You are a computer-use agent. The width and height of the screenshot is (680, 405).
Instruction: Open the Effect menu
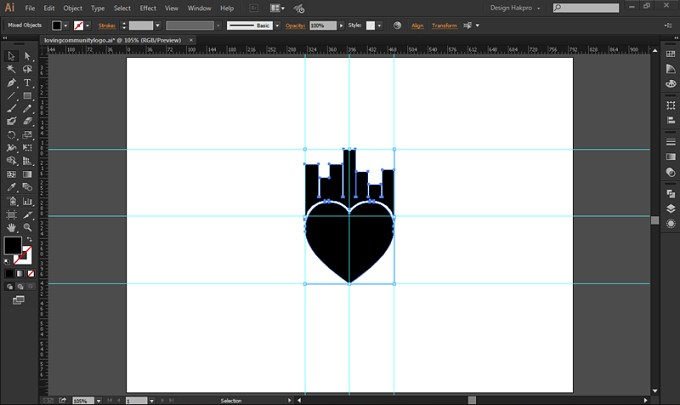click(147, 8)
